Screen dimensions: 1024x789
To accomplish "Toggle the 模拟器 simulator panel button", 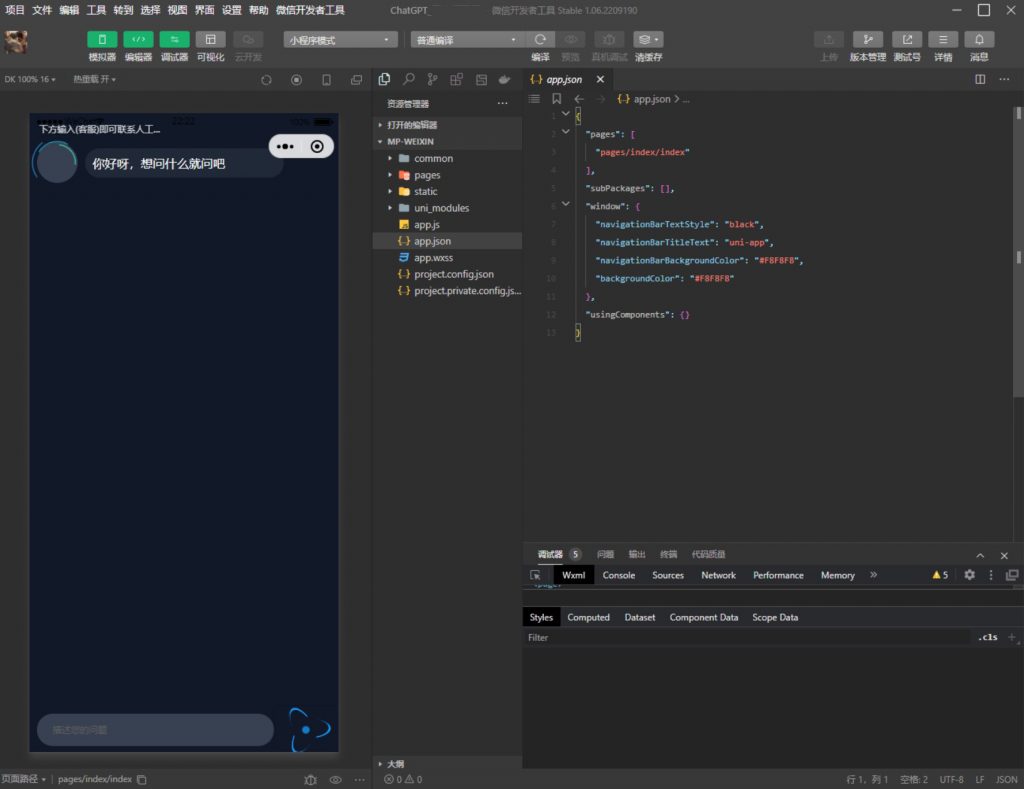I will [x=102, y=39].
